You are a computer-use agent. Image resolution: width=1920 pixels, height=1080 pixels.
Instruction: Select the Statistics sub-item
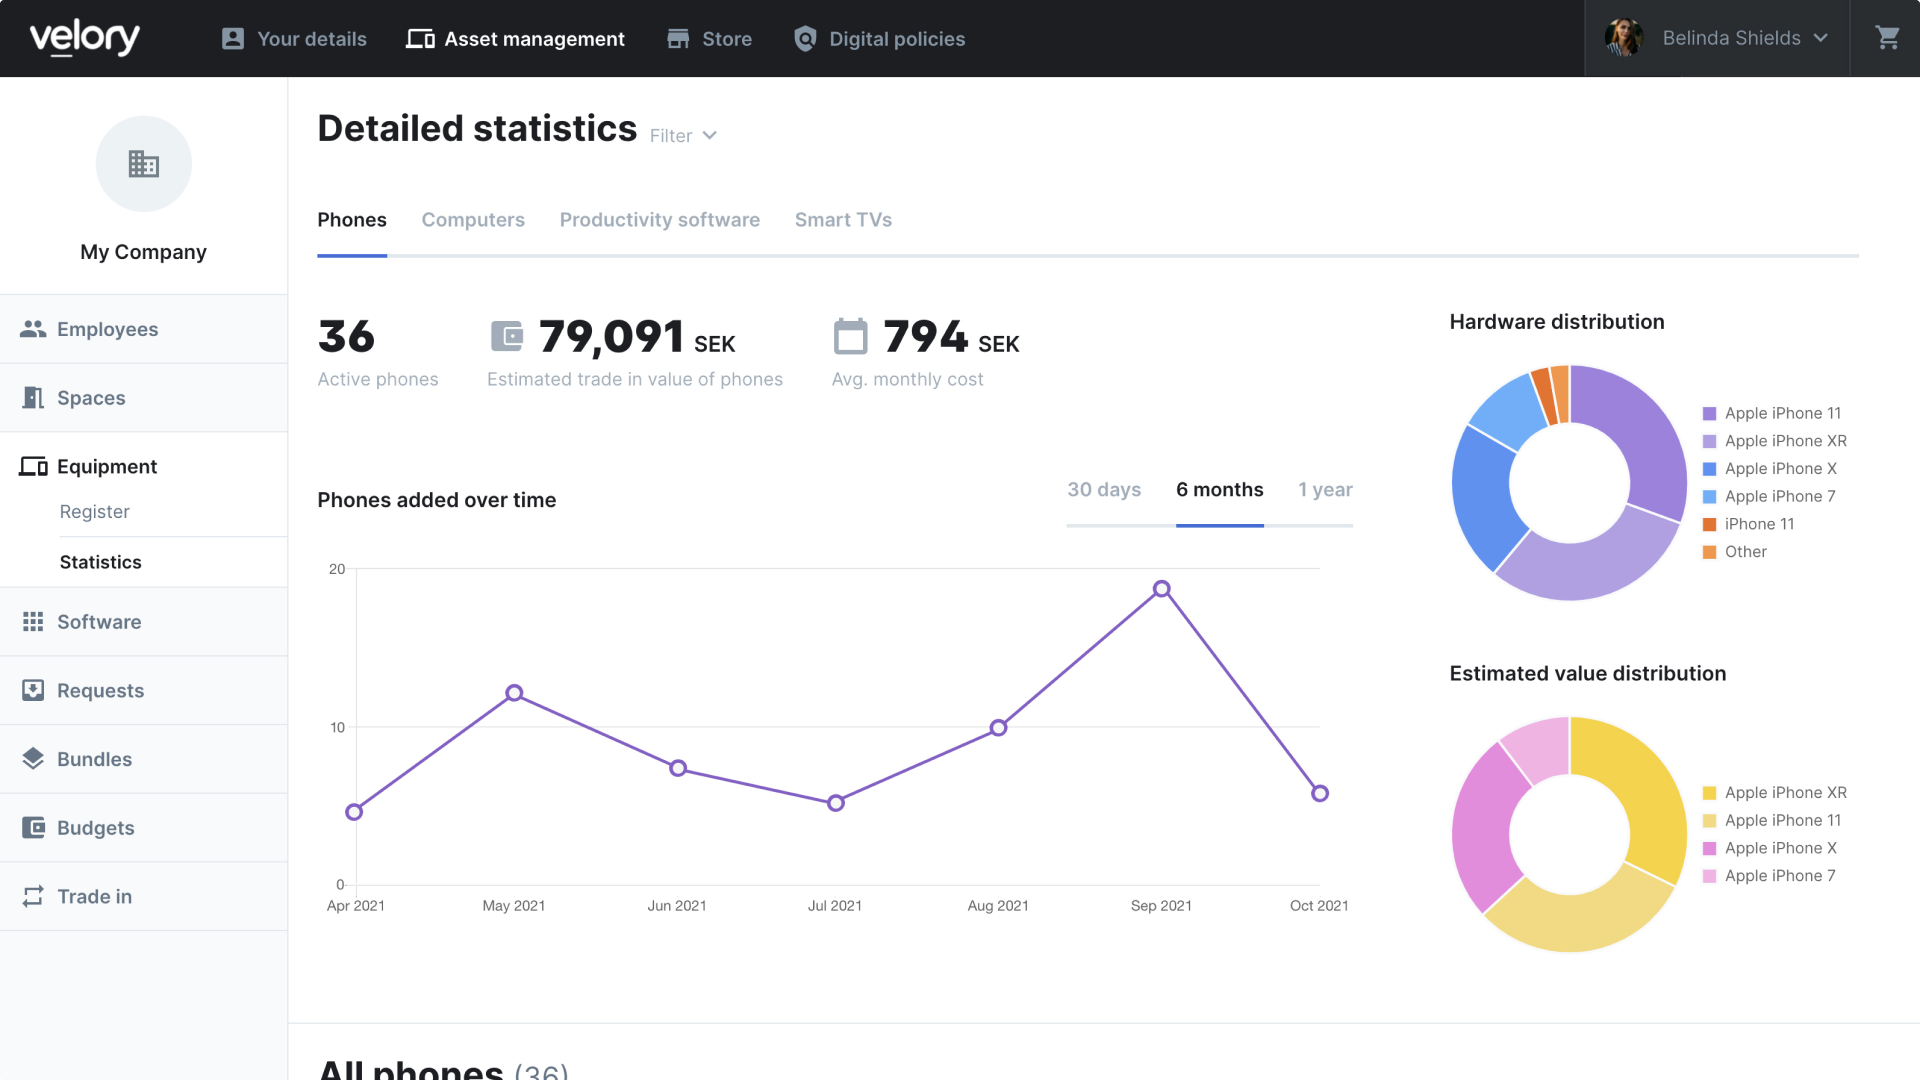point(101,562)
